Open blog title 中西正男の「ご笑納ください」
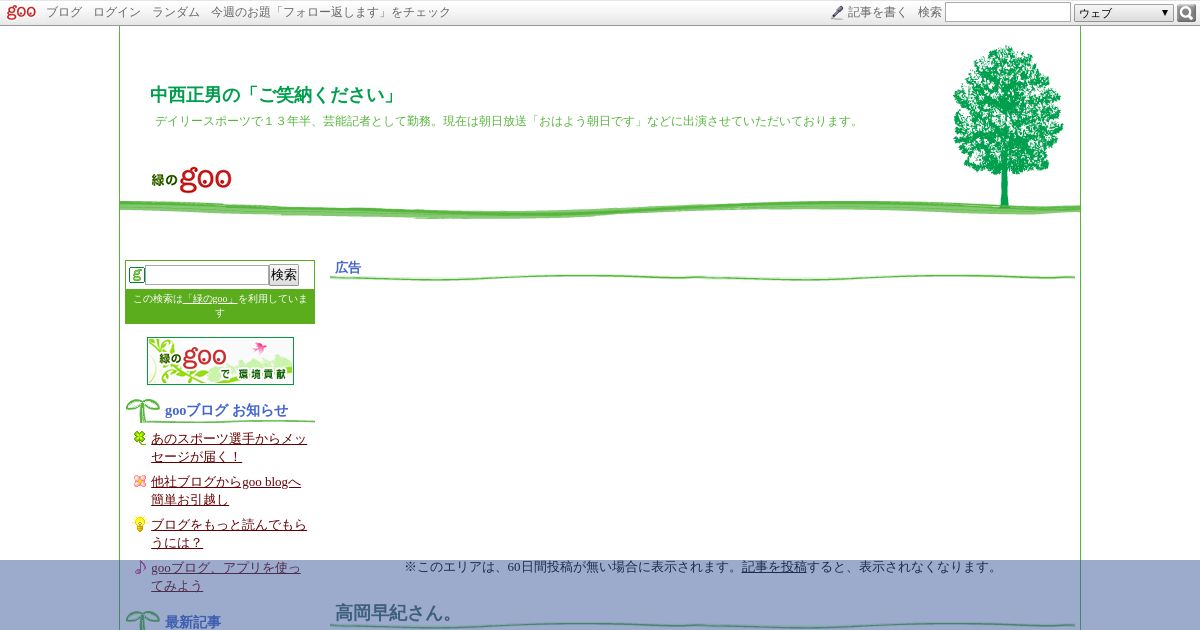This screenshot has height=630, width=1200. click(274, 95)
